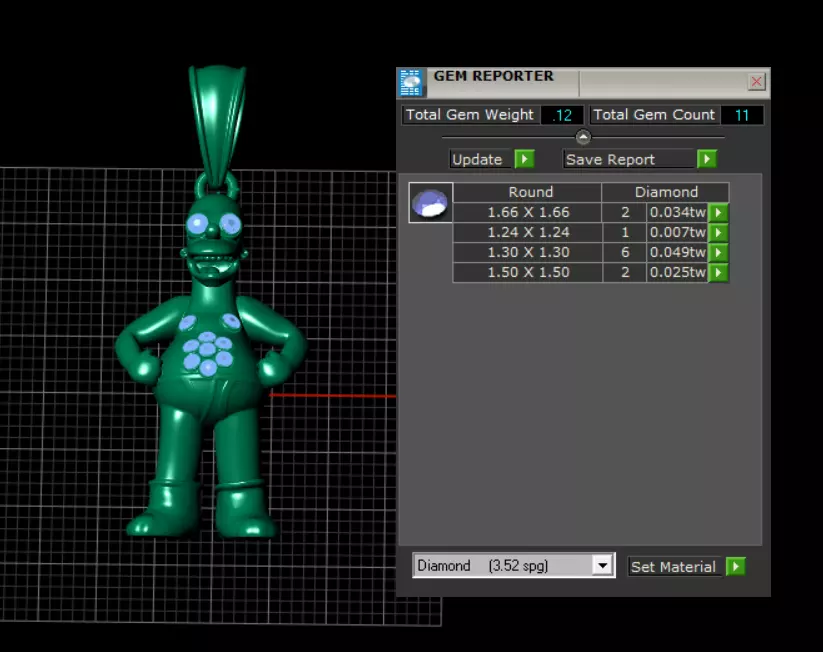Click the Update button

[481, 159]
